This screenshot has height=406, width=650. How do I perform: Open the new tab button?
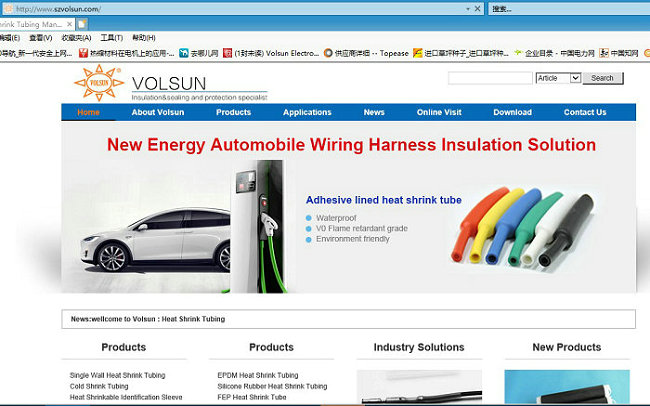point(81,23)
